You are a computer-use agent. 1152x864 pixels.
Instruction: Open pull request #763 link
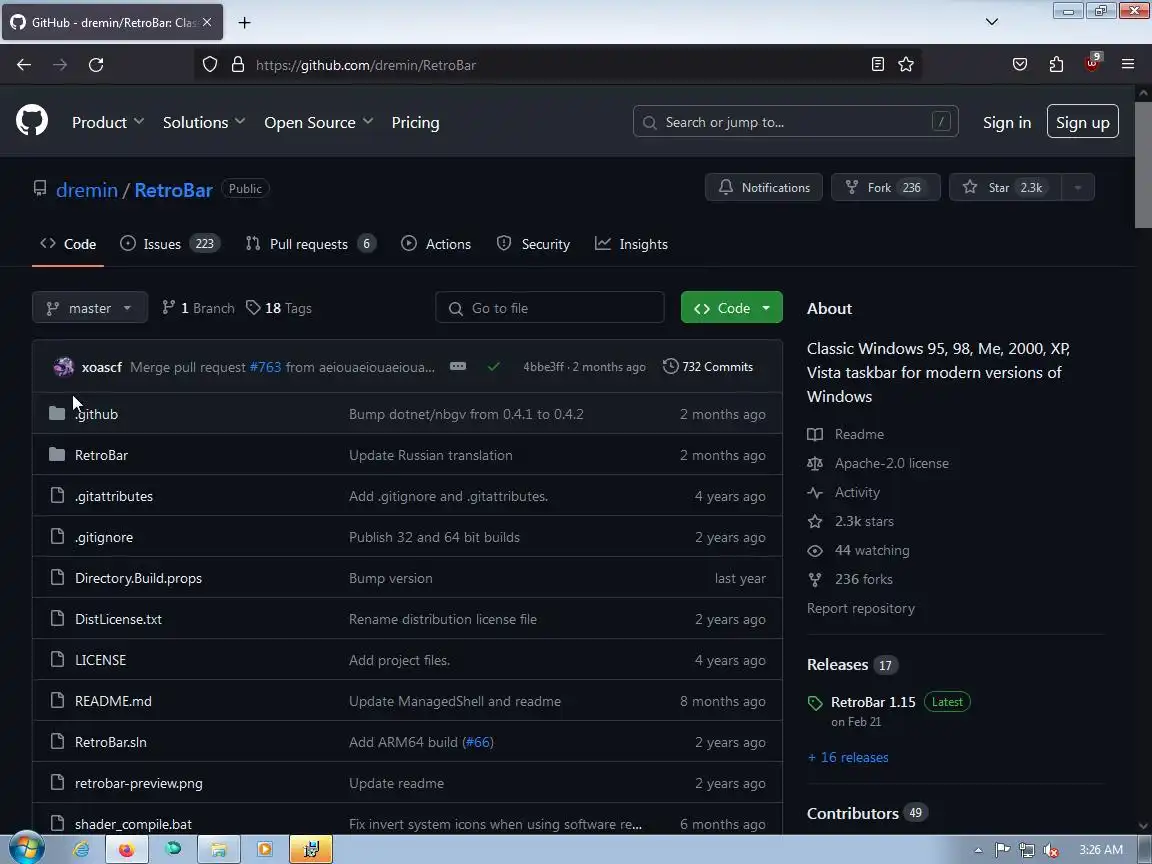(x=265, y=367)
